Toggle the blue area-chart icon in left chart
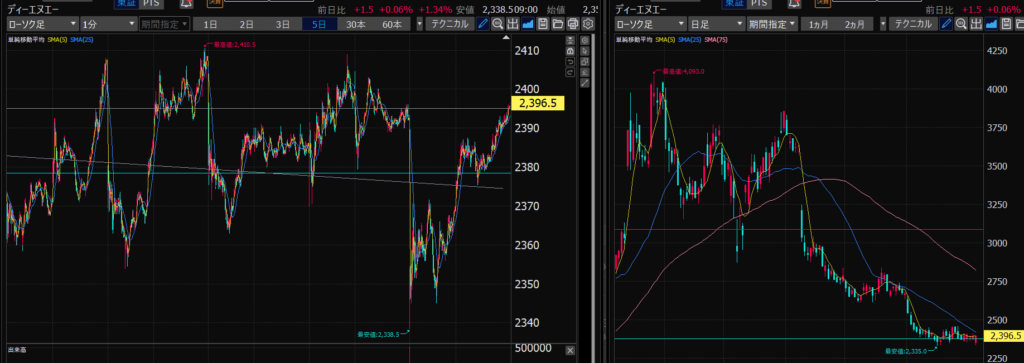The image size is (1024, 363). point(528,24)
